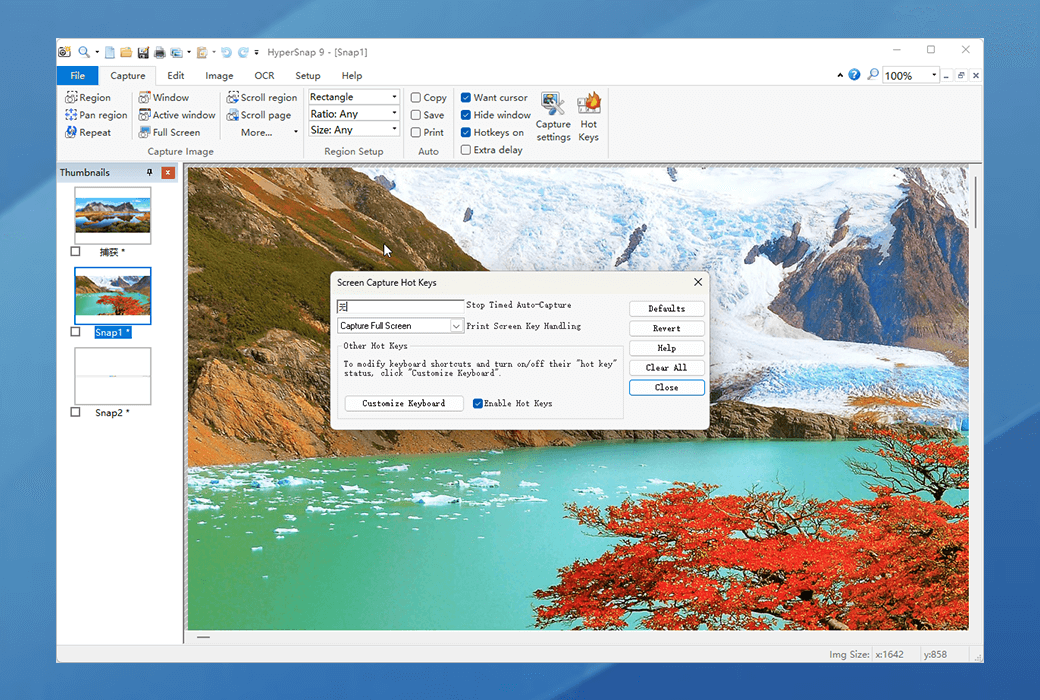Create a new image with the blank page icon
The width and height of the screenshot is (1040, 700).
tap(110, 52)
